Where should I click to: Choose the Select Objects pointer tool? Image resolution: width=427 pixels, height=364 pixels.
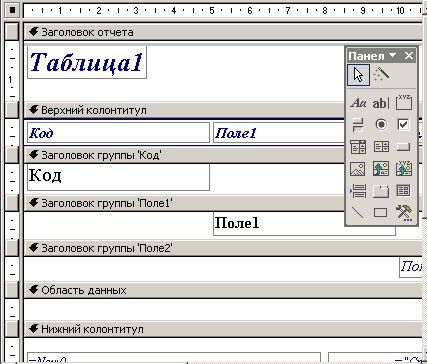click(x=358, y=75)
